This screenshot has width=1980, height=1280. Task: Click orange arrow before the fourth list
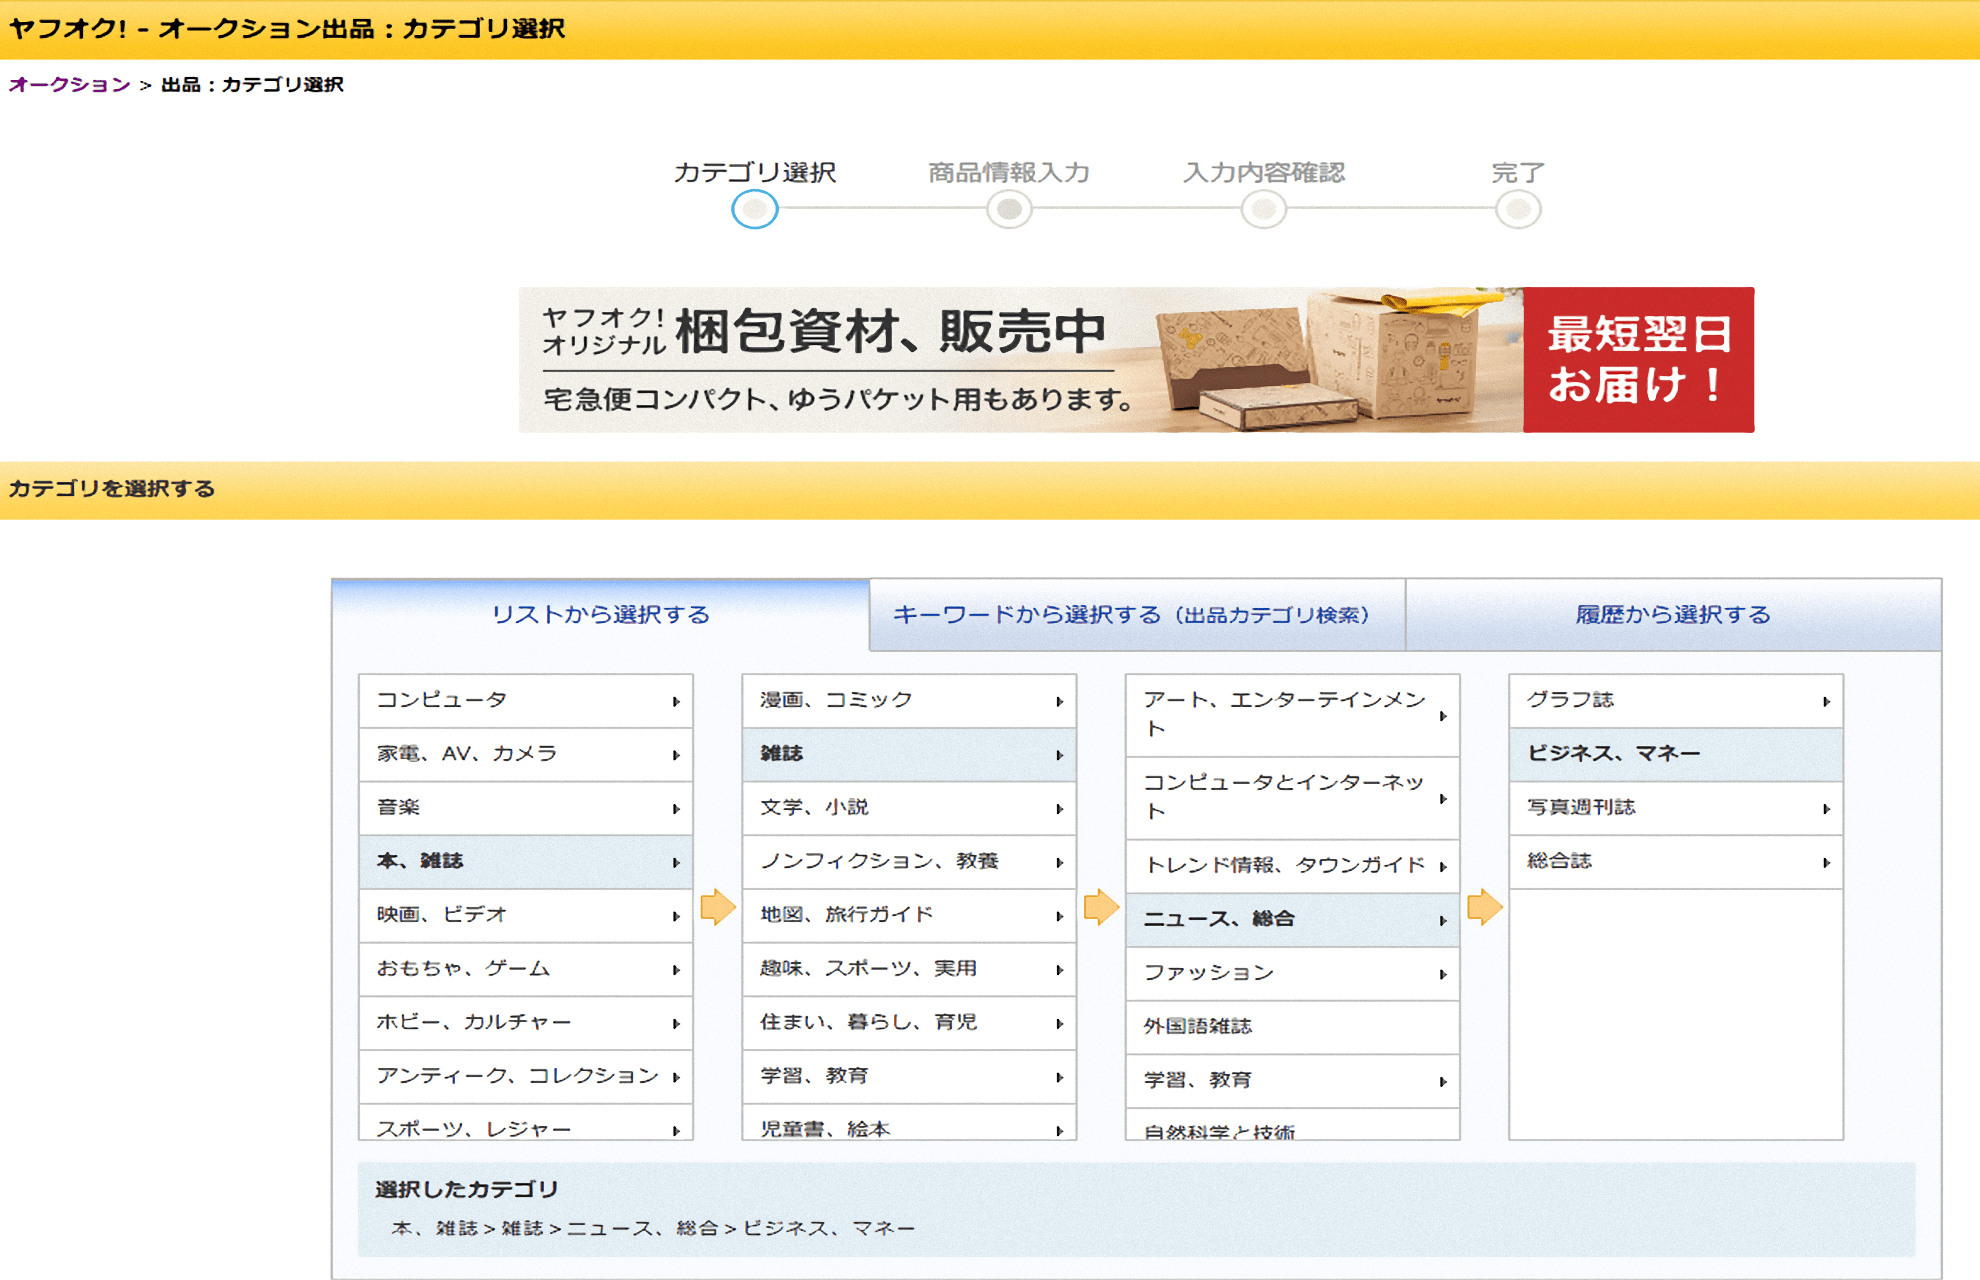coord(1484,907)
